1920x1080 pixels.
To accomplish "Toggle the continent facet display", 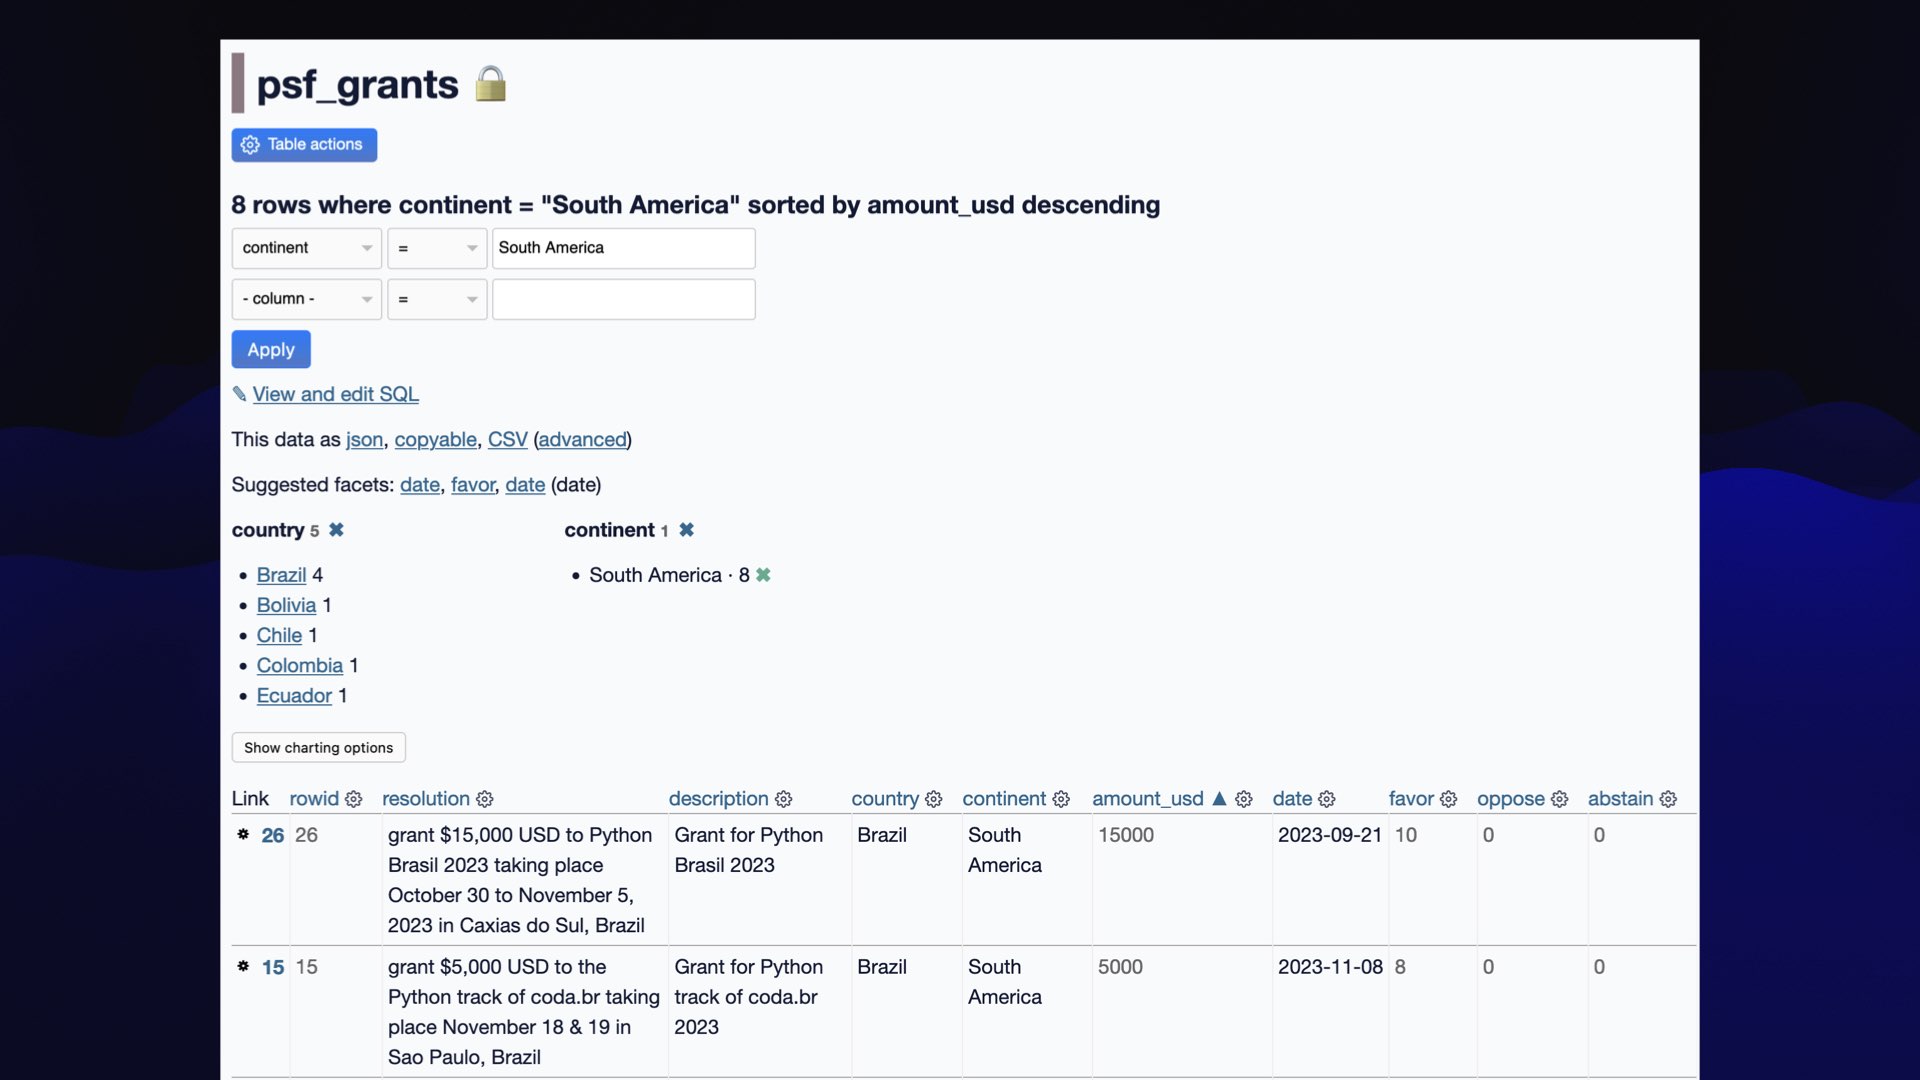I will 686,529.
